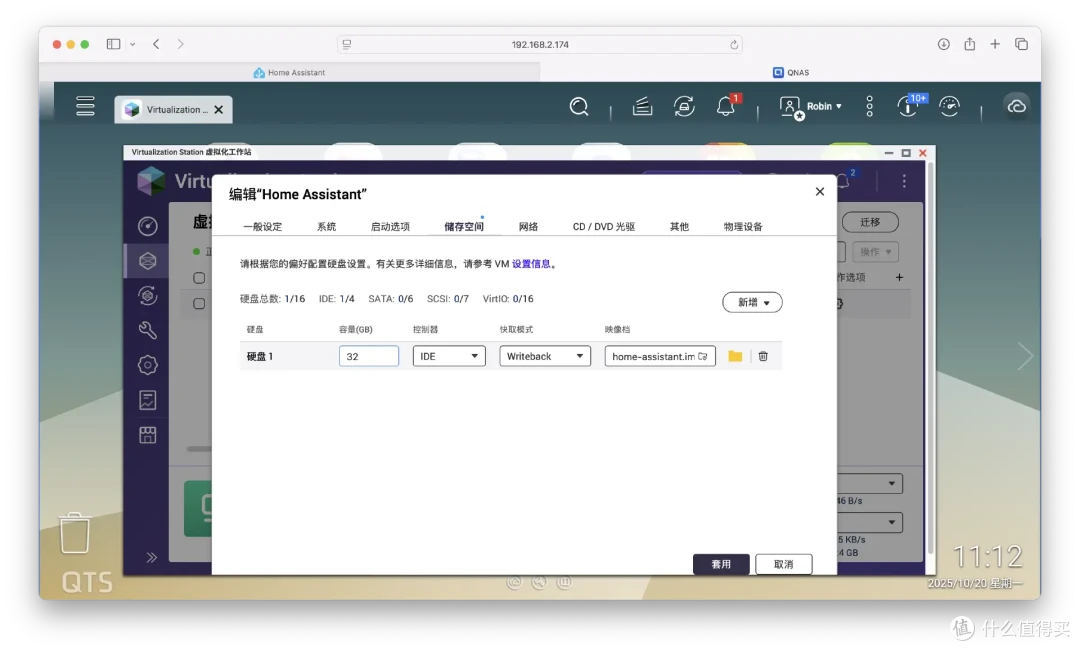Open the QTS search magnifier
Viewport: 1080px width, 651px height.
[579, 107]
